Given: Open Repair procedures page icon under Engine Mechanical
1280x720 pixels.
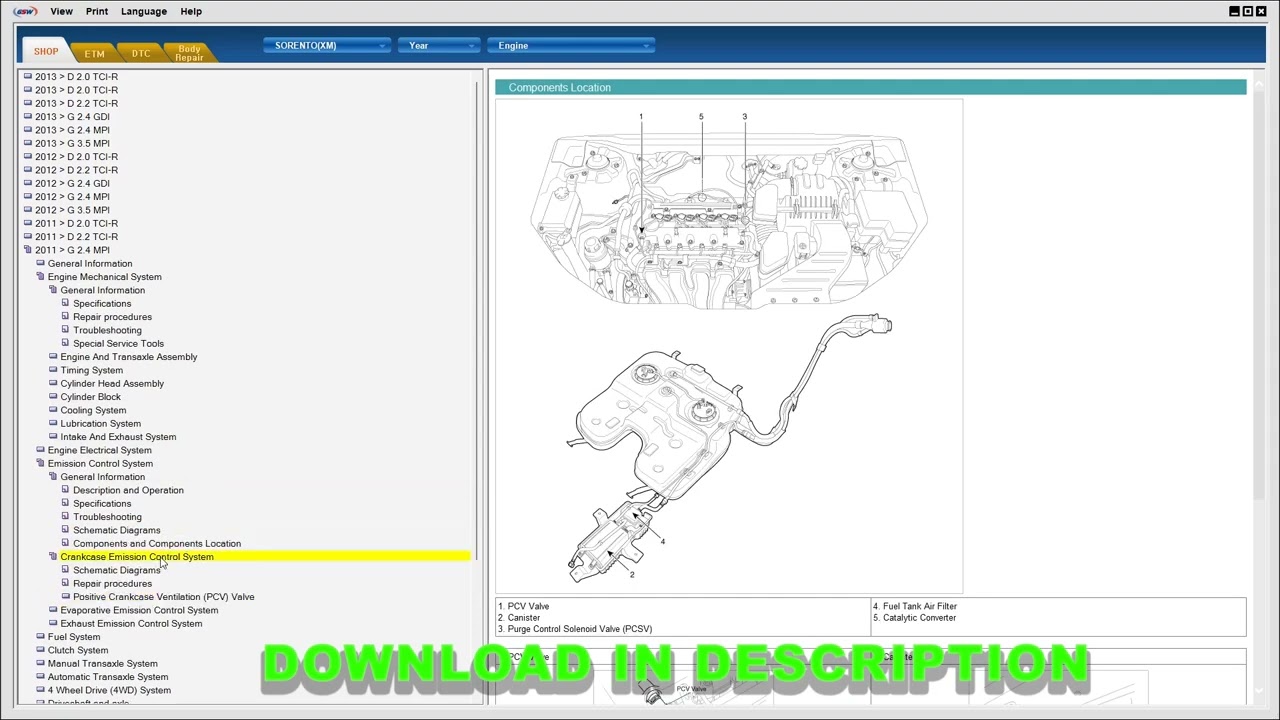Looking at the screenshot, I should pyautogui.click(x=65, y=317).
